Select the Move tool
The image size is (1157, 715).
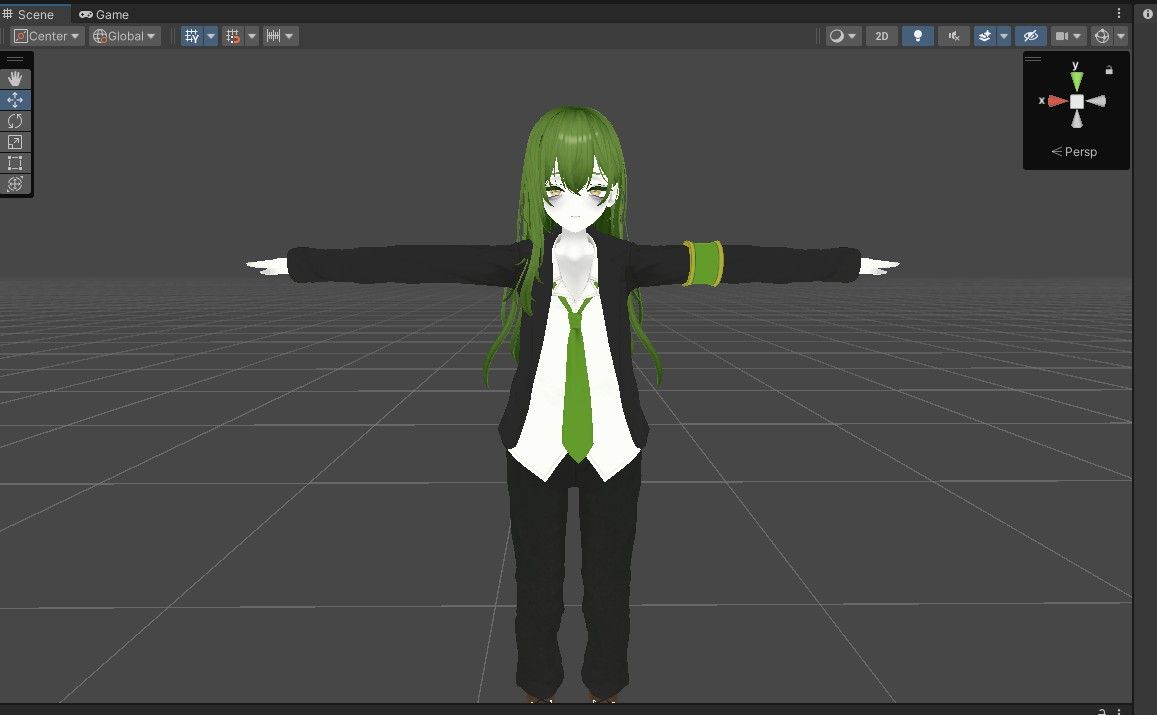15,100
